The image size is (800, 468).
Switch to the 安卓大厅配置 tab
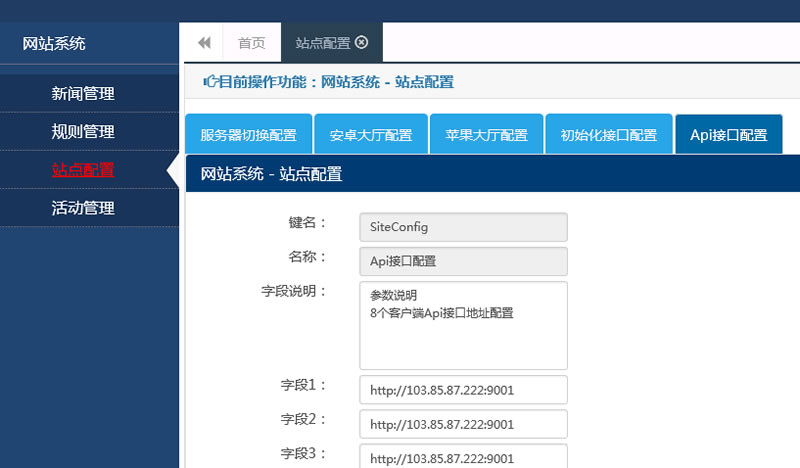point(371,135)
